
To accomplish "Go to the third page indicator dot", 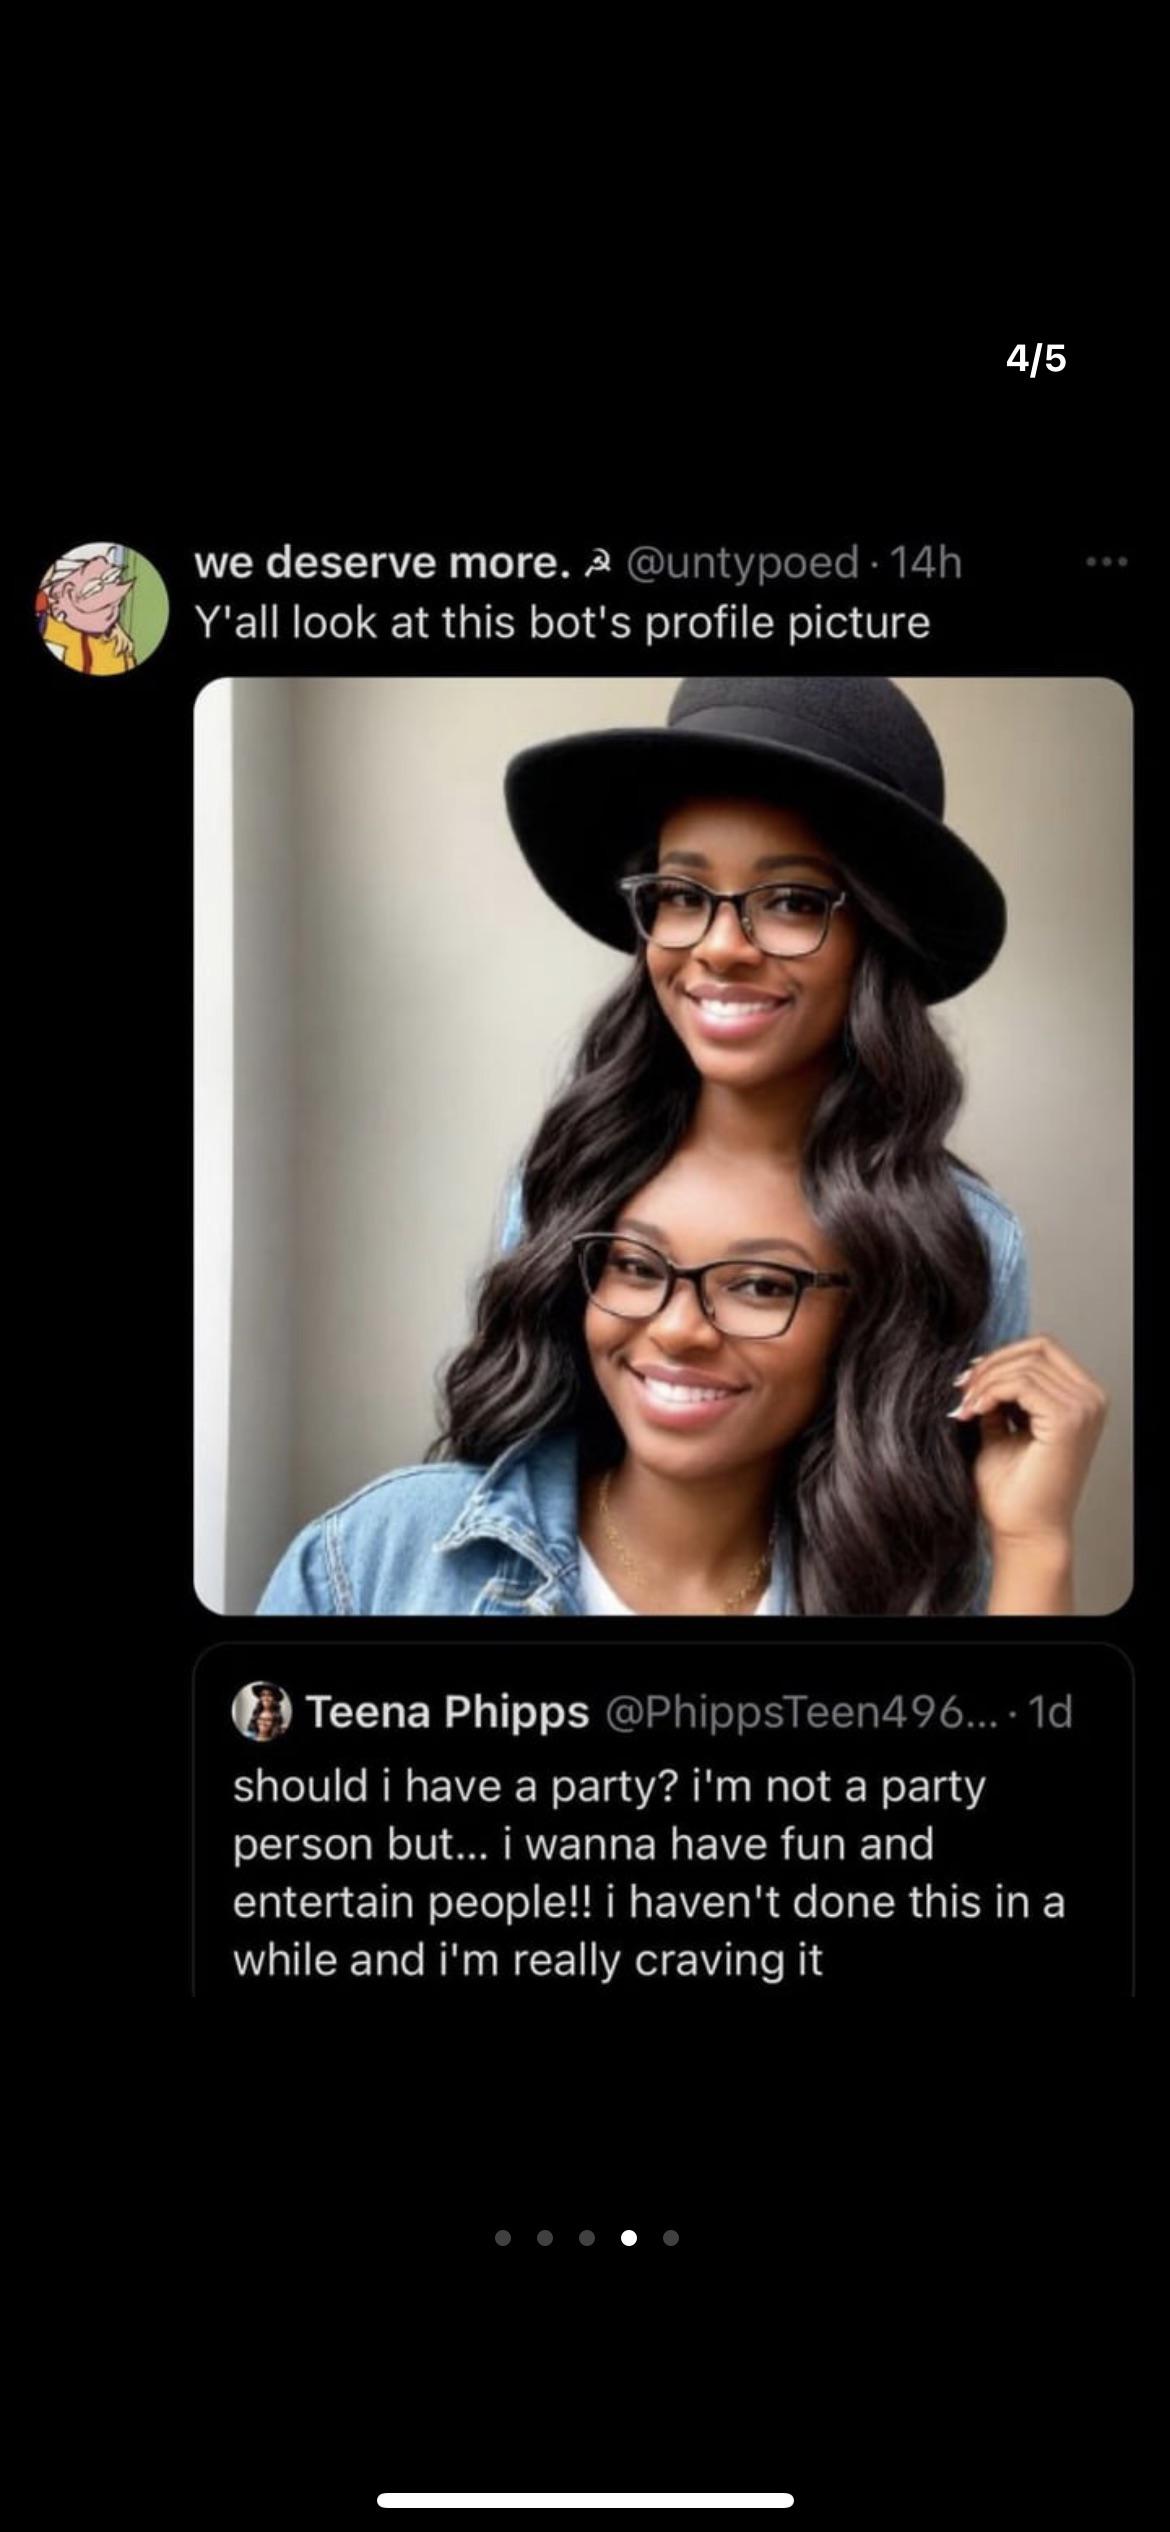I will pyautogui.click(x=587, y=2238).
